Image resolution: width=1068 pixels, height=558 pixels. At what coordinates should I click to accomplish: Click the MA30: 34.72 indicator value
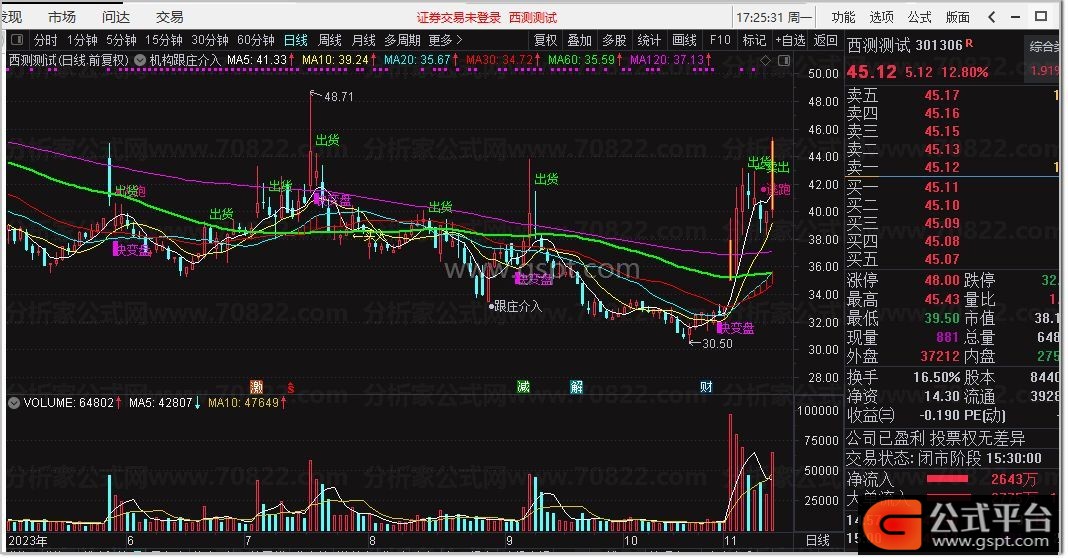coord(503,60)
